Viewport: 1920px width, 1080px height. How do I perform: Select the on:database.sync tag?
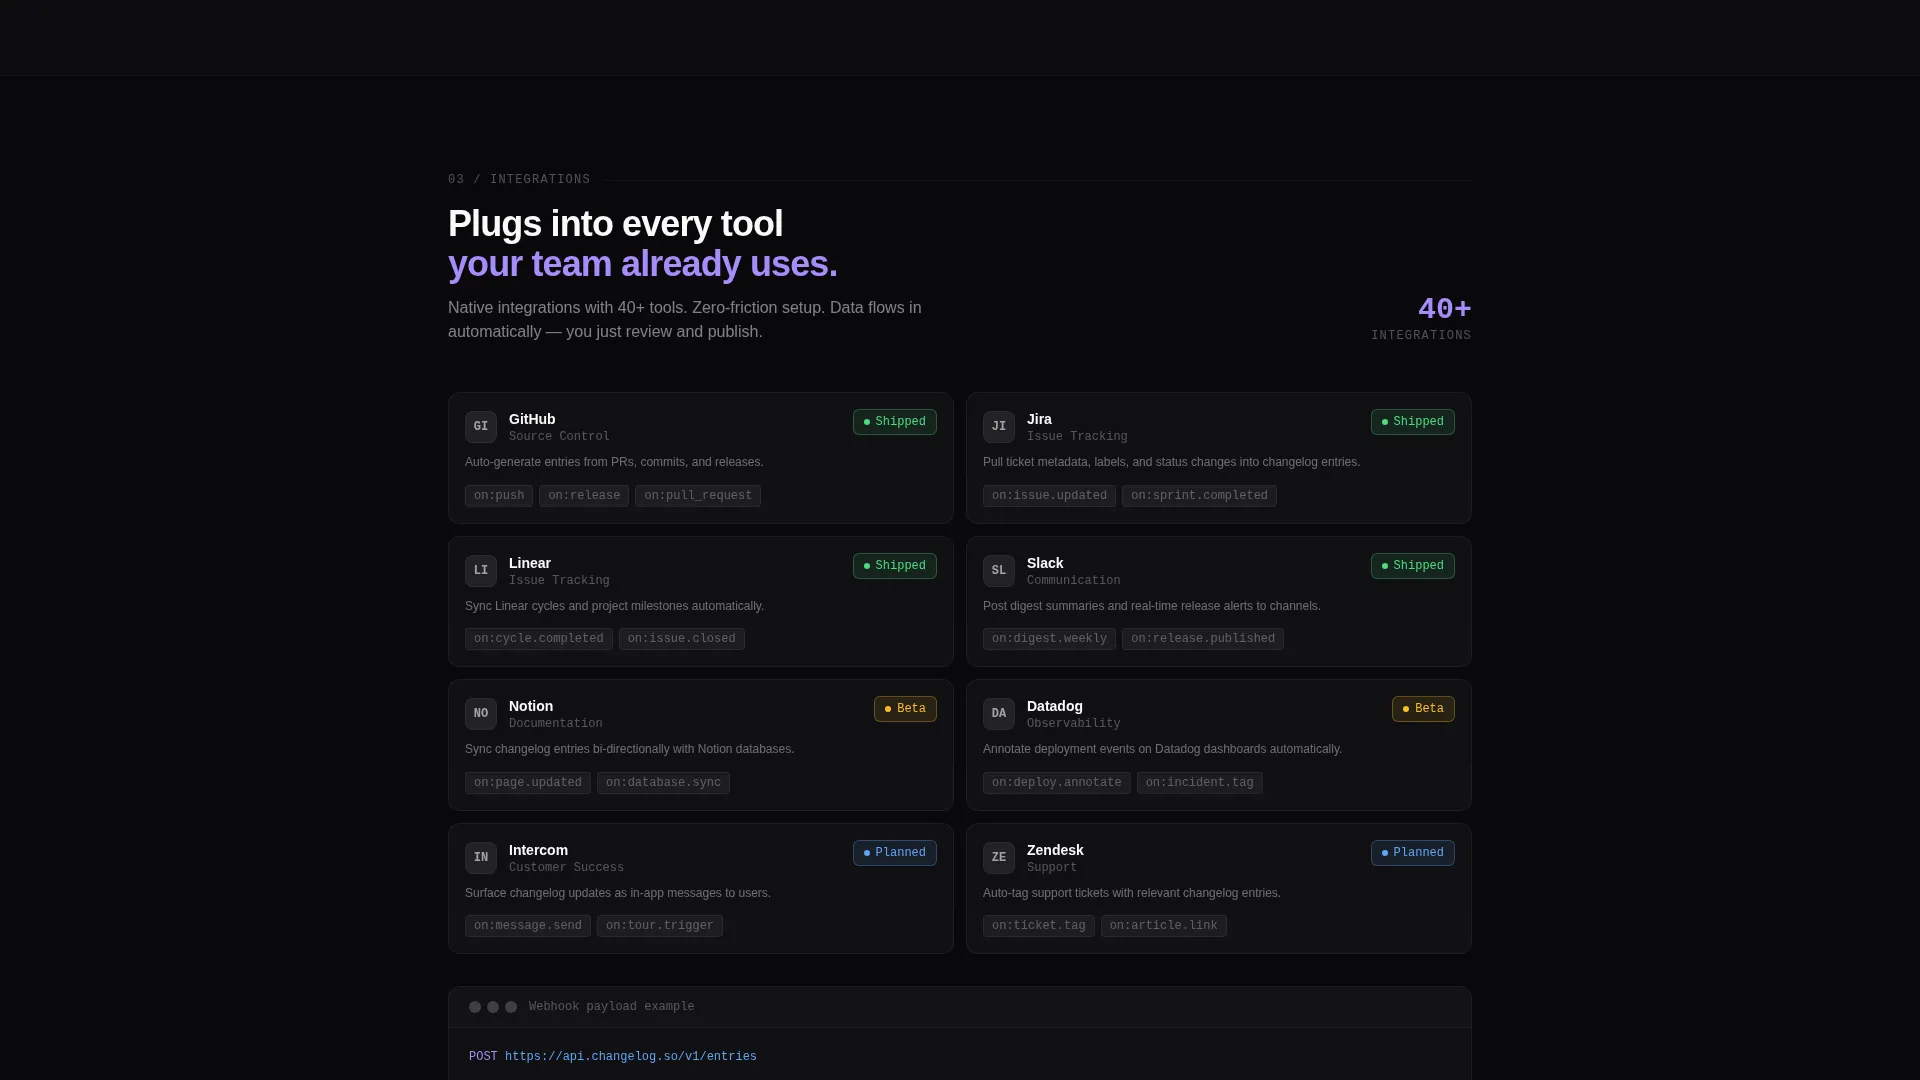(x=663, y=783)
